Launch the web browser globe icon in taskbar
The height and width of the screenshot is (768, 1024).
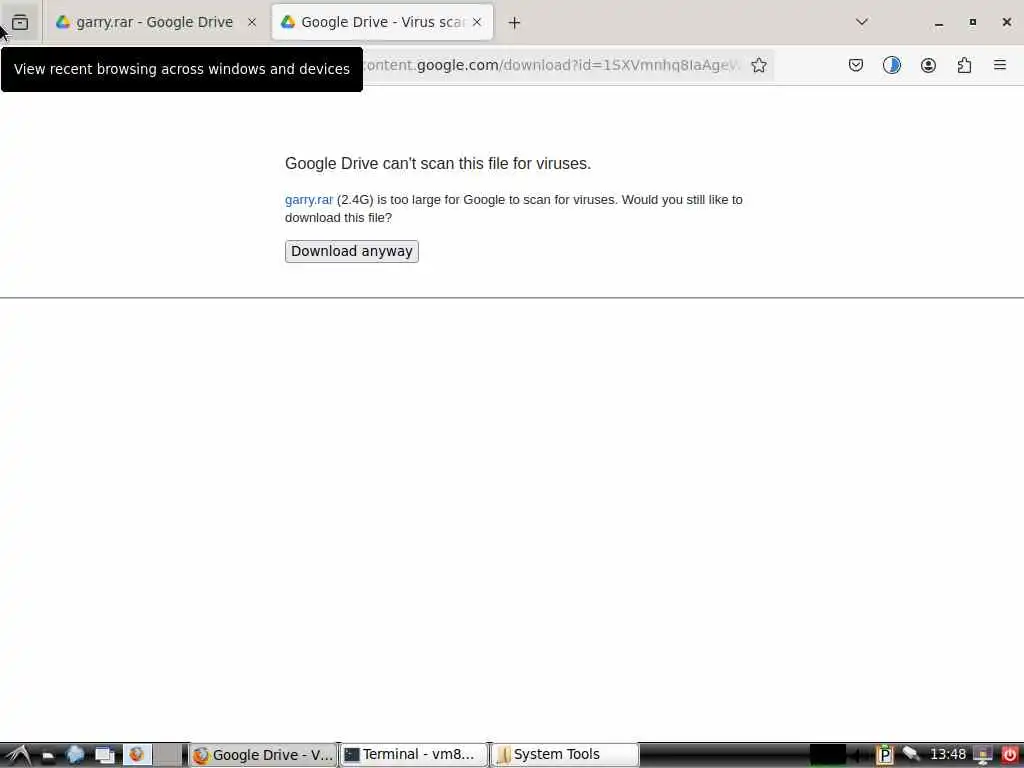pyautogui.click(x=76, y=755)
